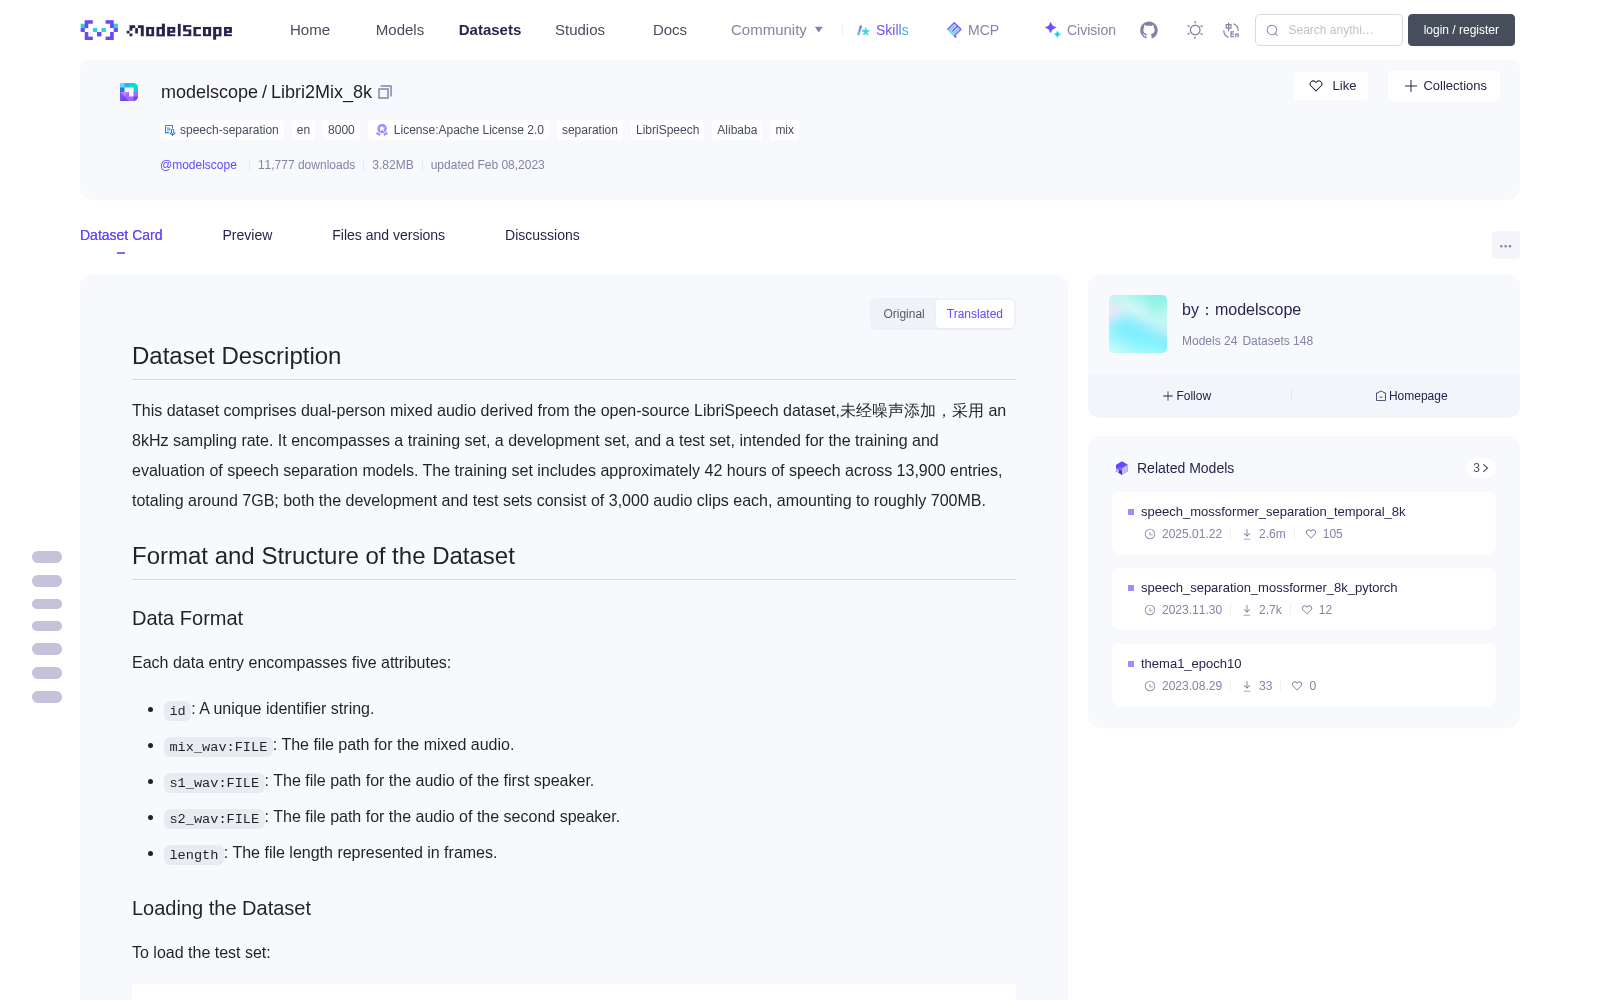Click the 'Loading the Dataset' heading
Screen dimensions: 1600x1000
click(x=222, y=908)
